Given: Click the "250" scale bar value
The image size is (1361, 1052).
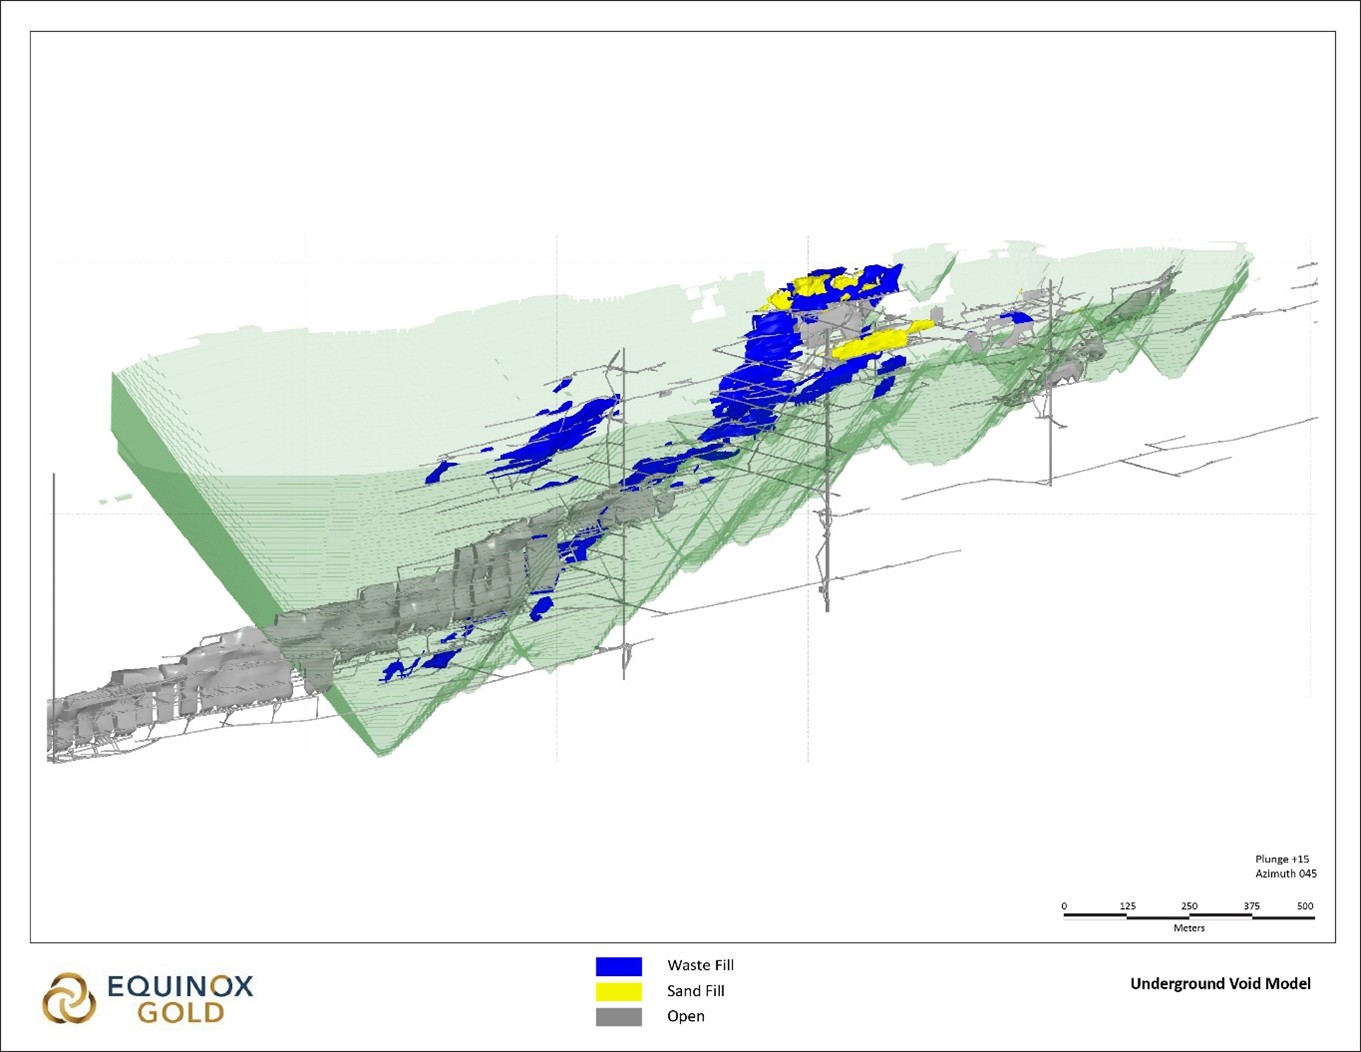Looking at the screenshot, I should click(x=1189, y=906).
